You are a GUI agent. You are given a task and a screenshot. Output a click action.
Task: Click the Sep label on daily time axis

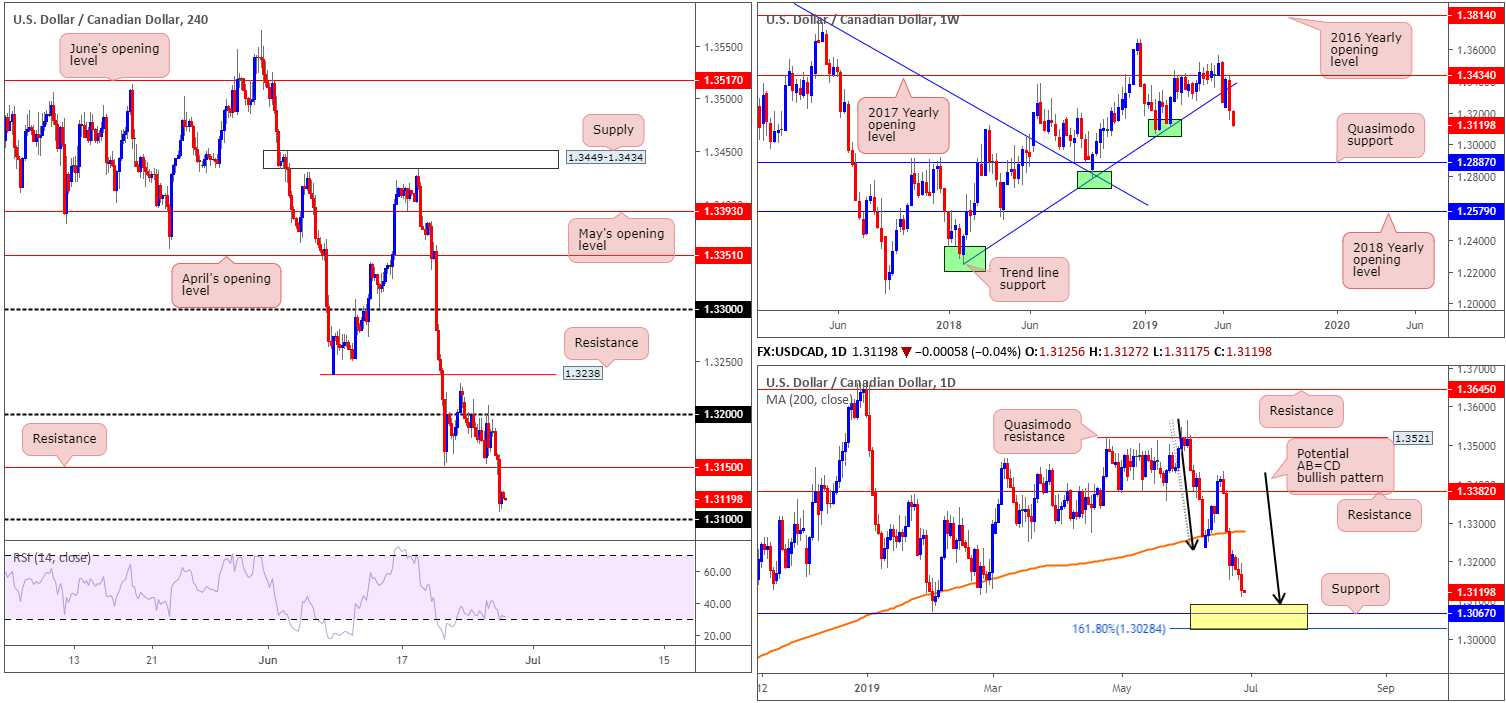(x=1384, y=689)
